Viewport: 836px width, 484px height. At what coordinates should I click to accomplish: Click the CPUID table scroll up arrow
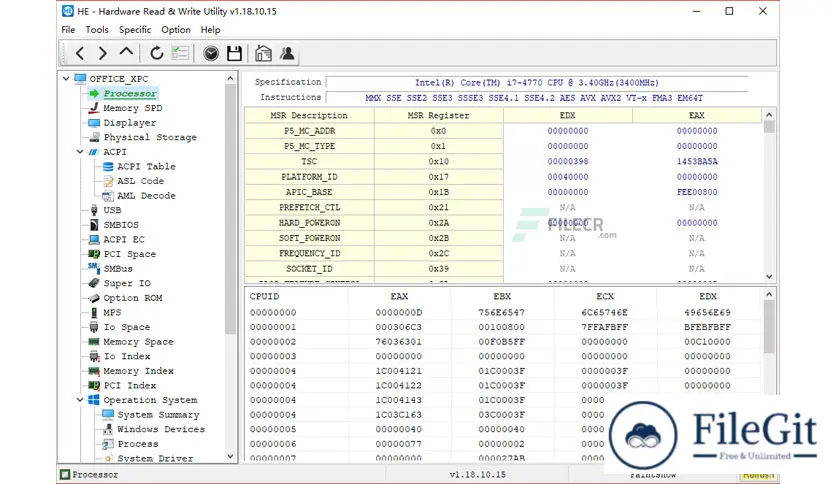click(x=769, y=294)
